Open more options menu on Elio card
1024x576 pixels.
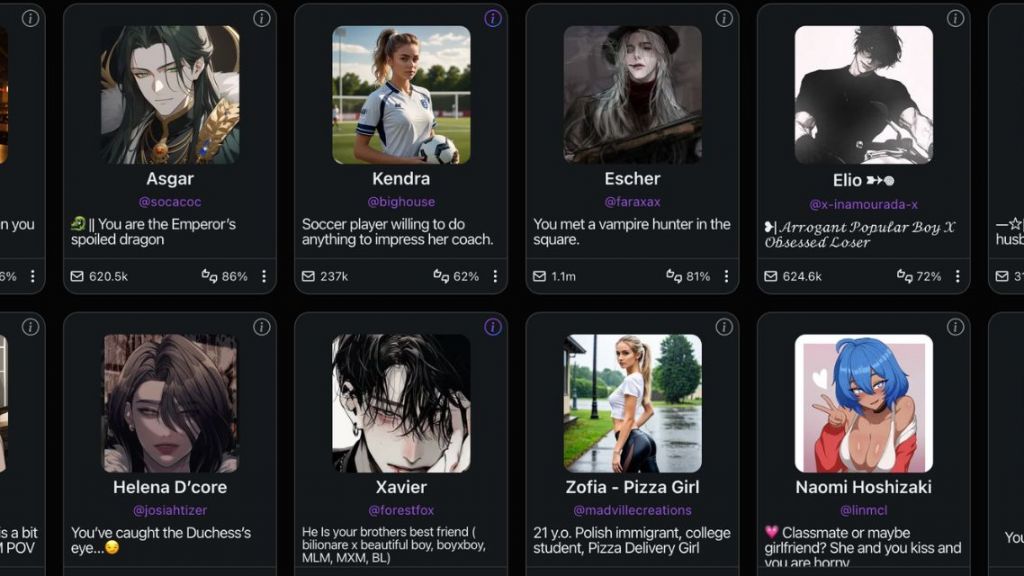pos(957,276)
